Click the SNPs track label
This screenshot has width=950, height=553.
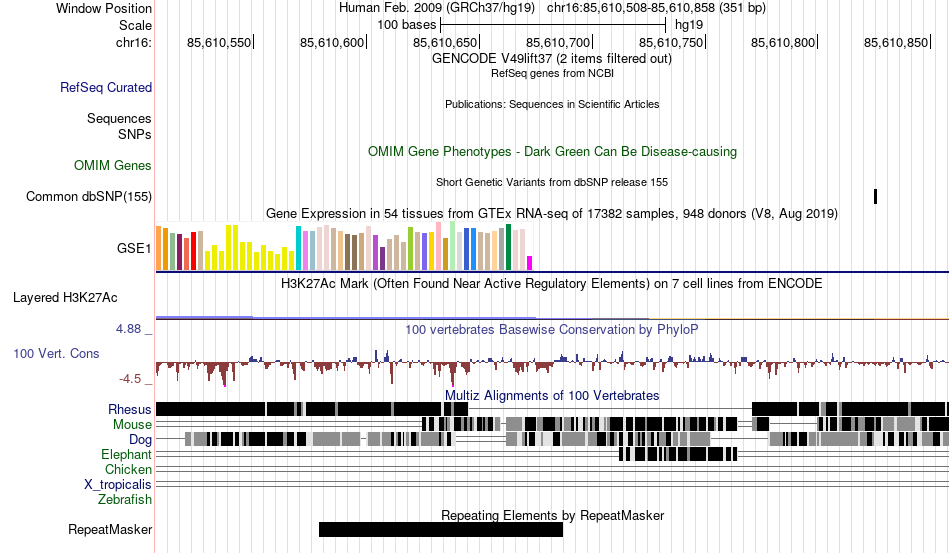tap(135, 134)
